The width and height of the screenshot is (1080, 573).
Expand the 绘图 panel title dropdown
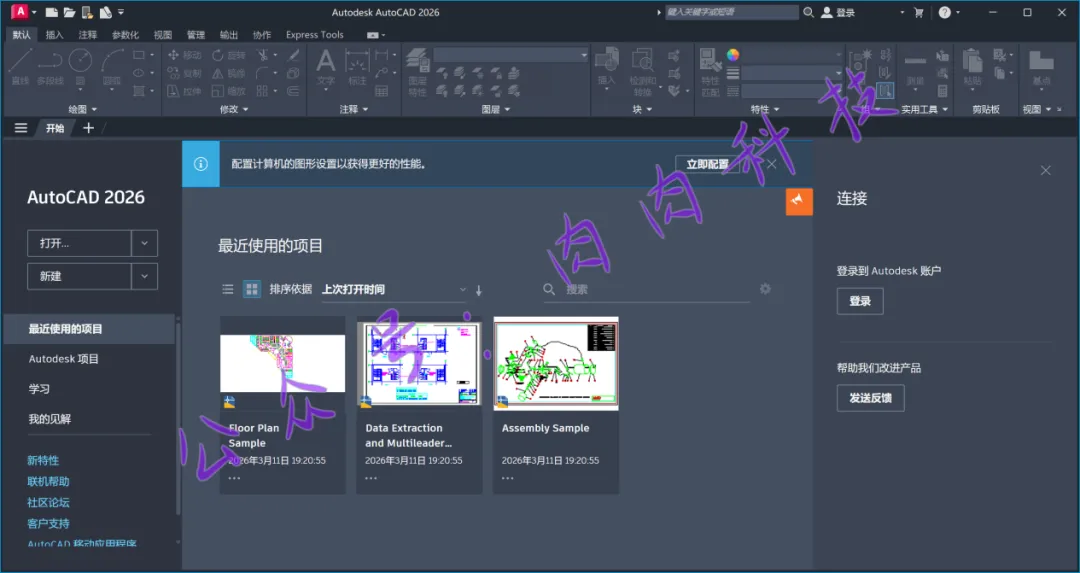[83, 109]
